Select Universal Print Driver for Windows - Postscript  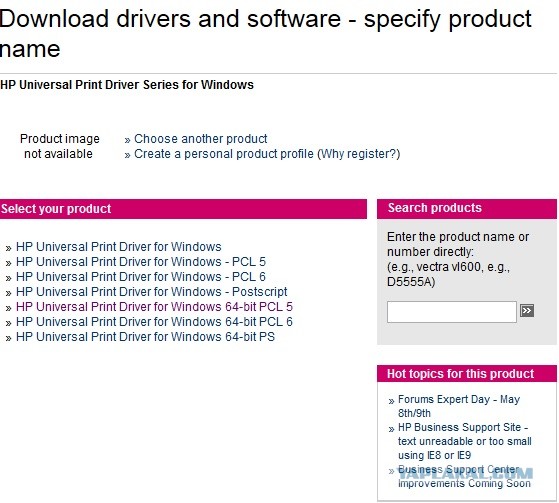[x=152, y=292]
